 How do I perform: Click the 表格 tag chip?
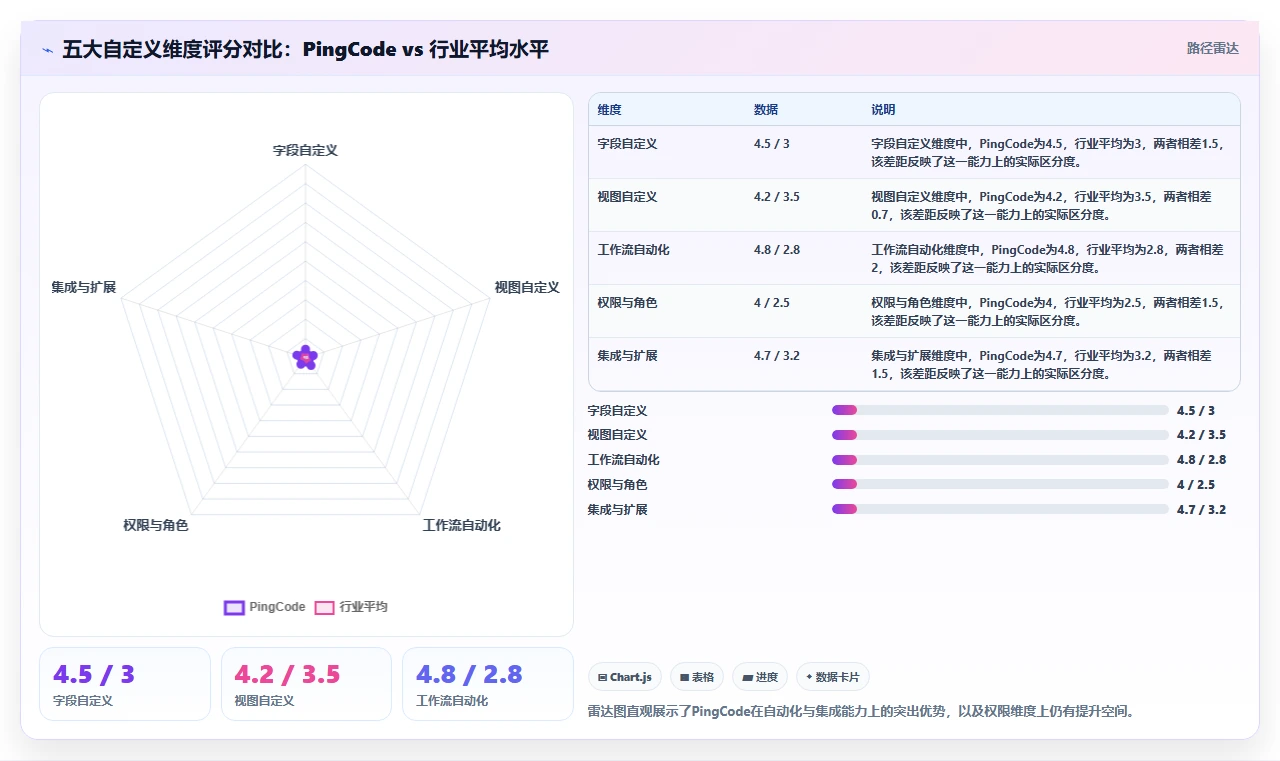click(x=697, y=677)
